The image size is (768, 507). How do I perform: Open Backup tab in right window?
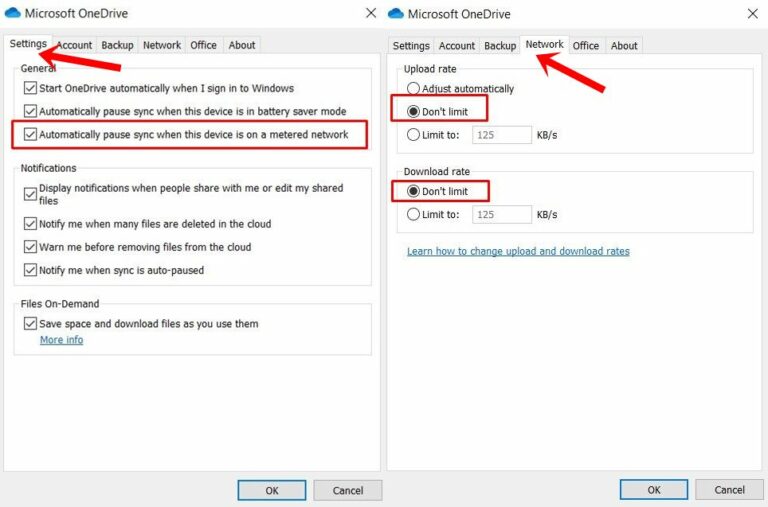500,46
